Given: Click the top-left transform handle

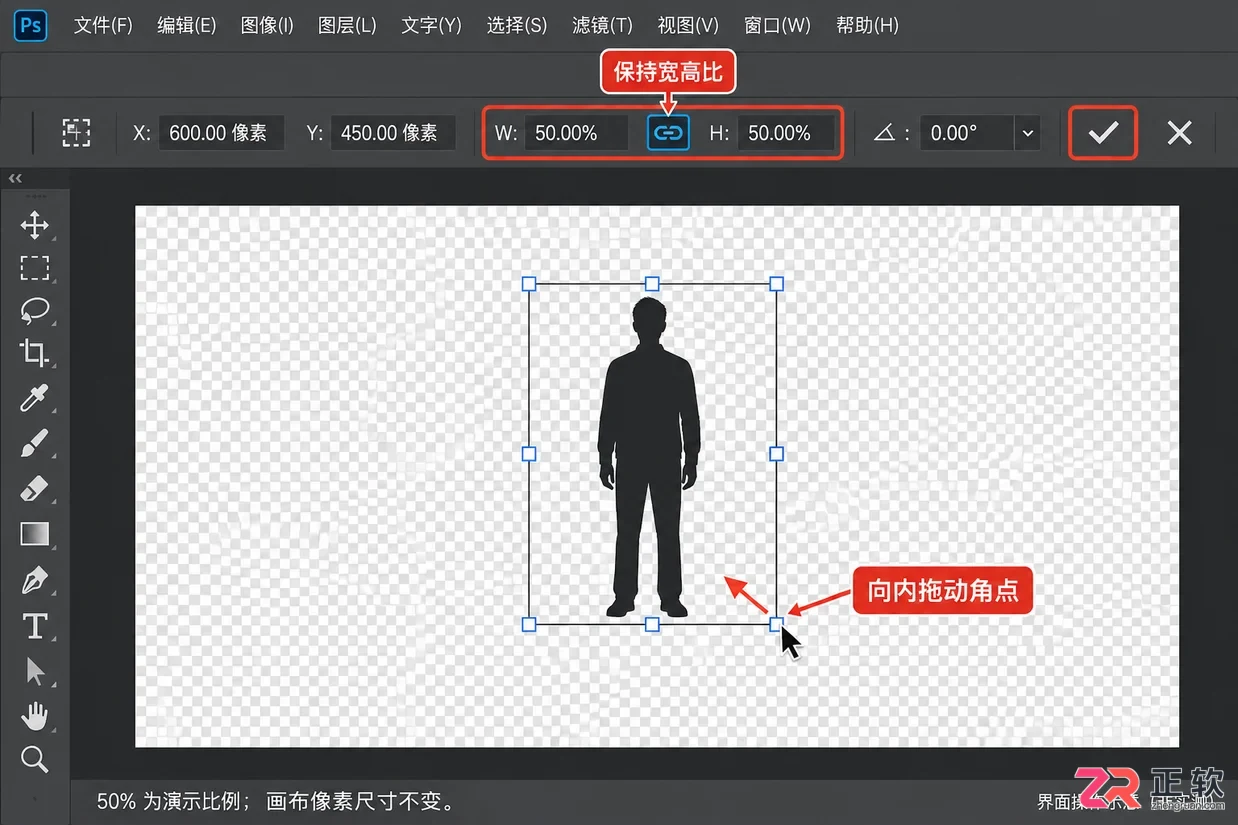Looking at the screenshot, I should (x=529, y=284).
